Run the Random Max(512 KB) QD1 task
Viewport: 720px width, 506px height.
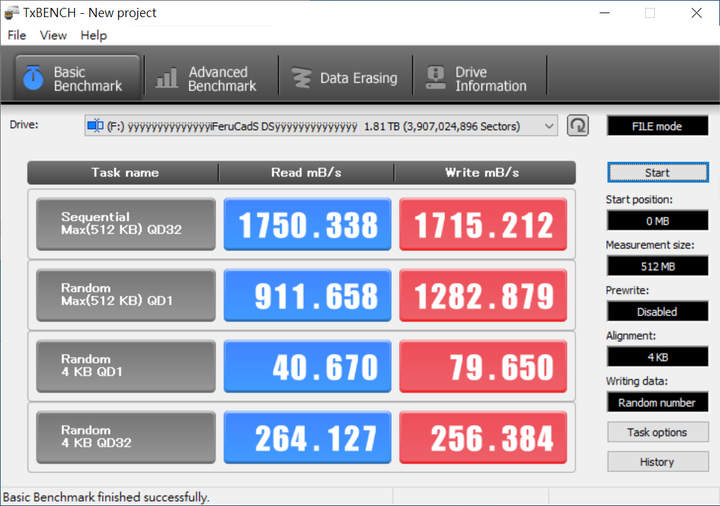[126, 295]
